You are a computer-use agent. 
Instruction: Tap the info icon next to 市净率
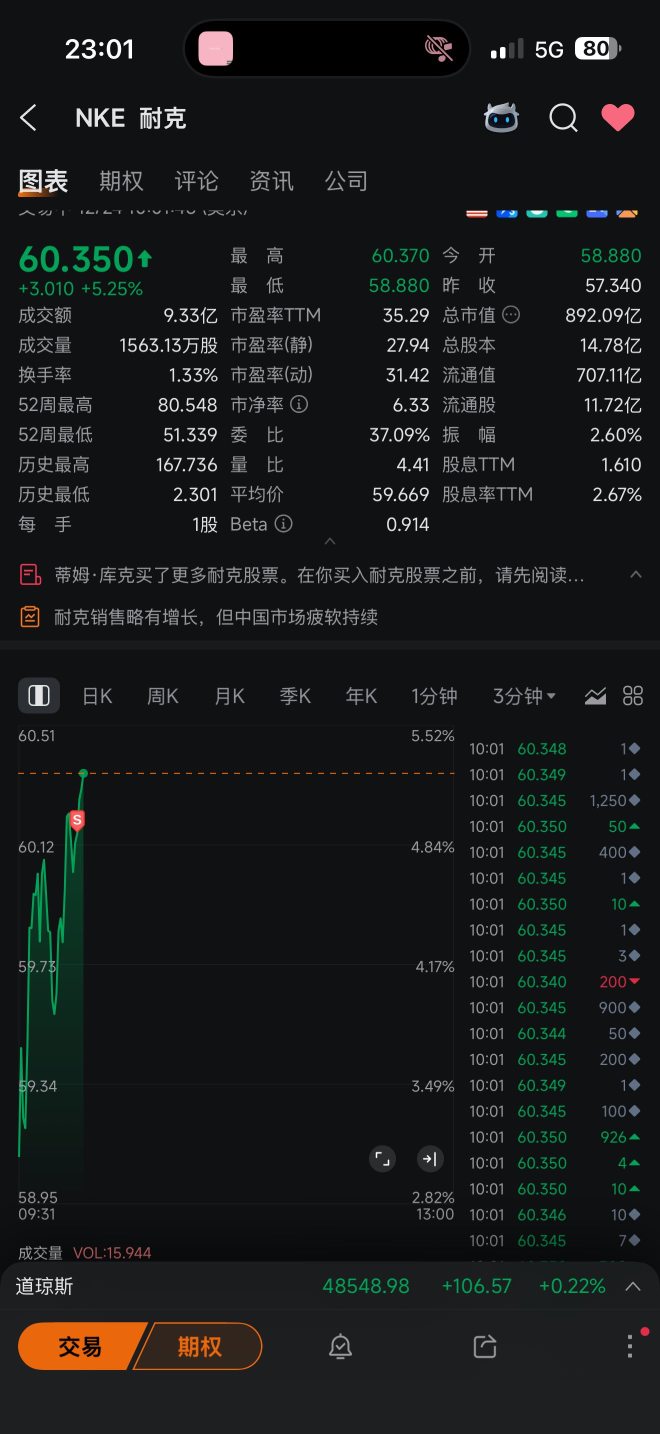(298, 405)
